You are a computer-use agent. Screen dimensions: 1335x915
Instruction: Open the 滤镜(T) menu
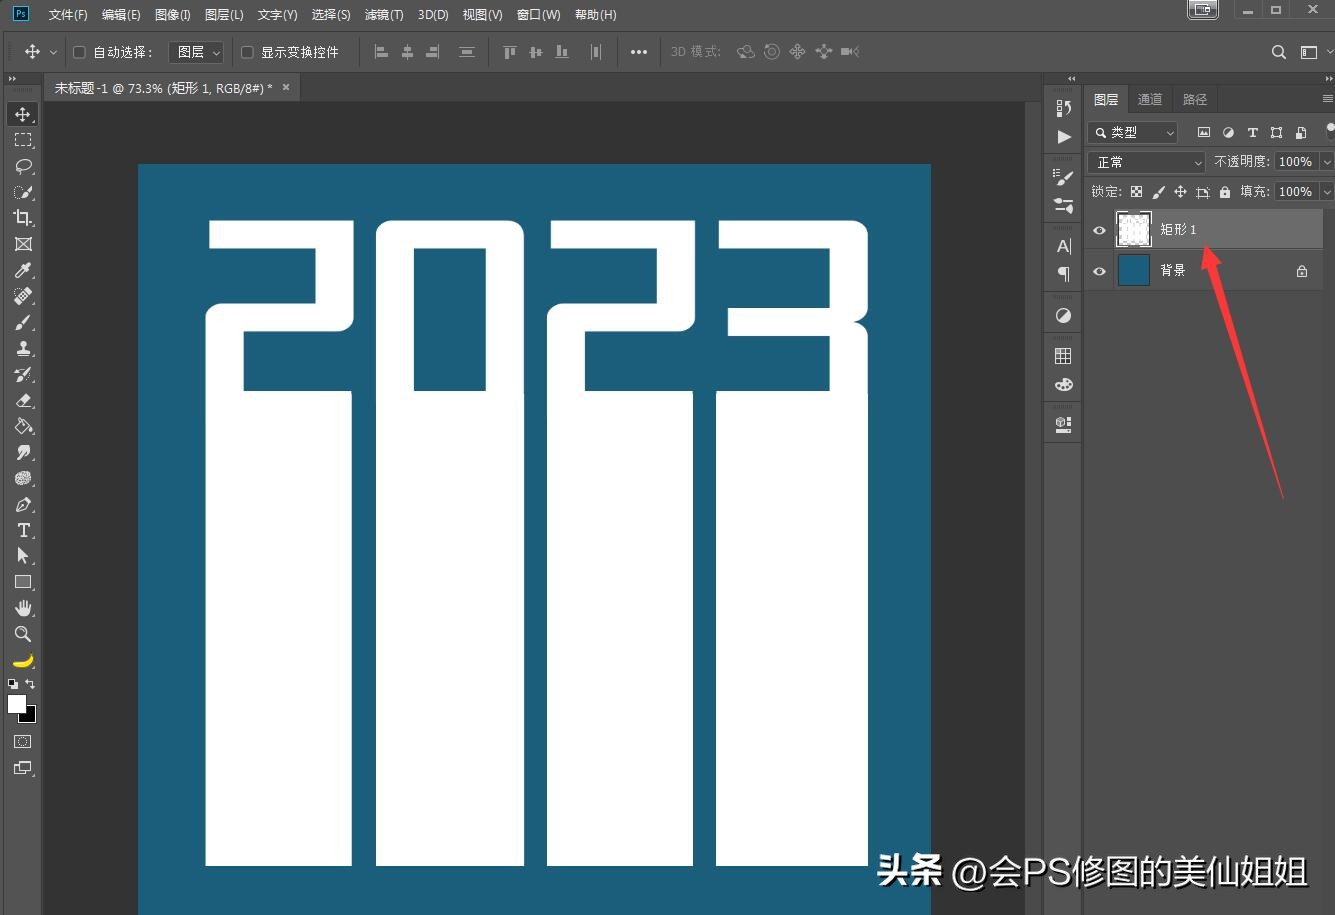[x=384, y=15]
